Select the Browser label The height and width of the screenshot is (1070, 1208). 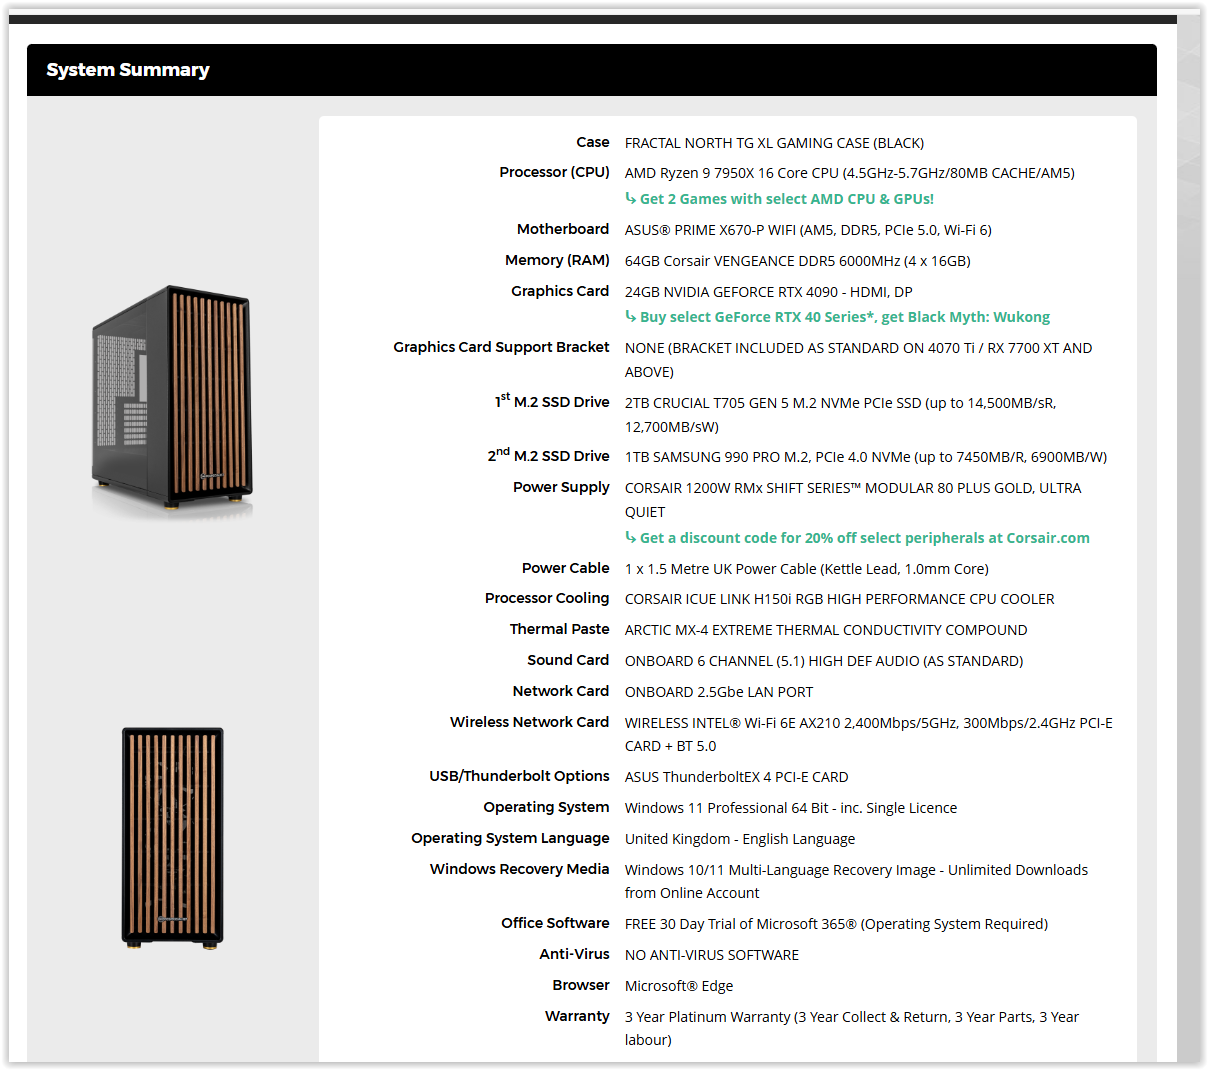[580, 985]
